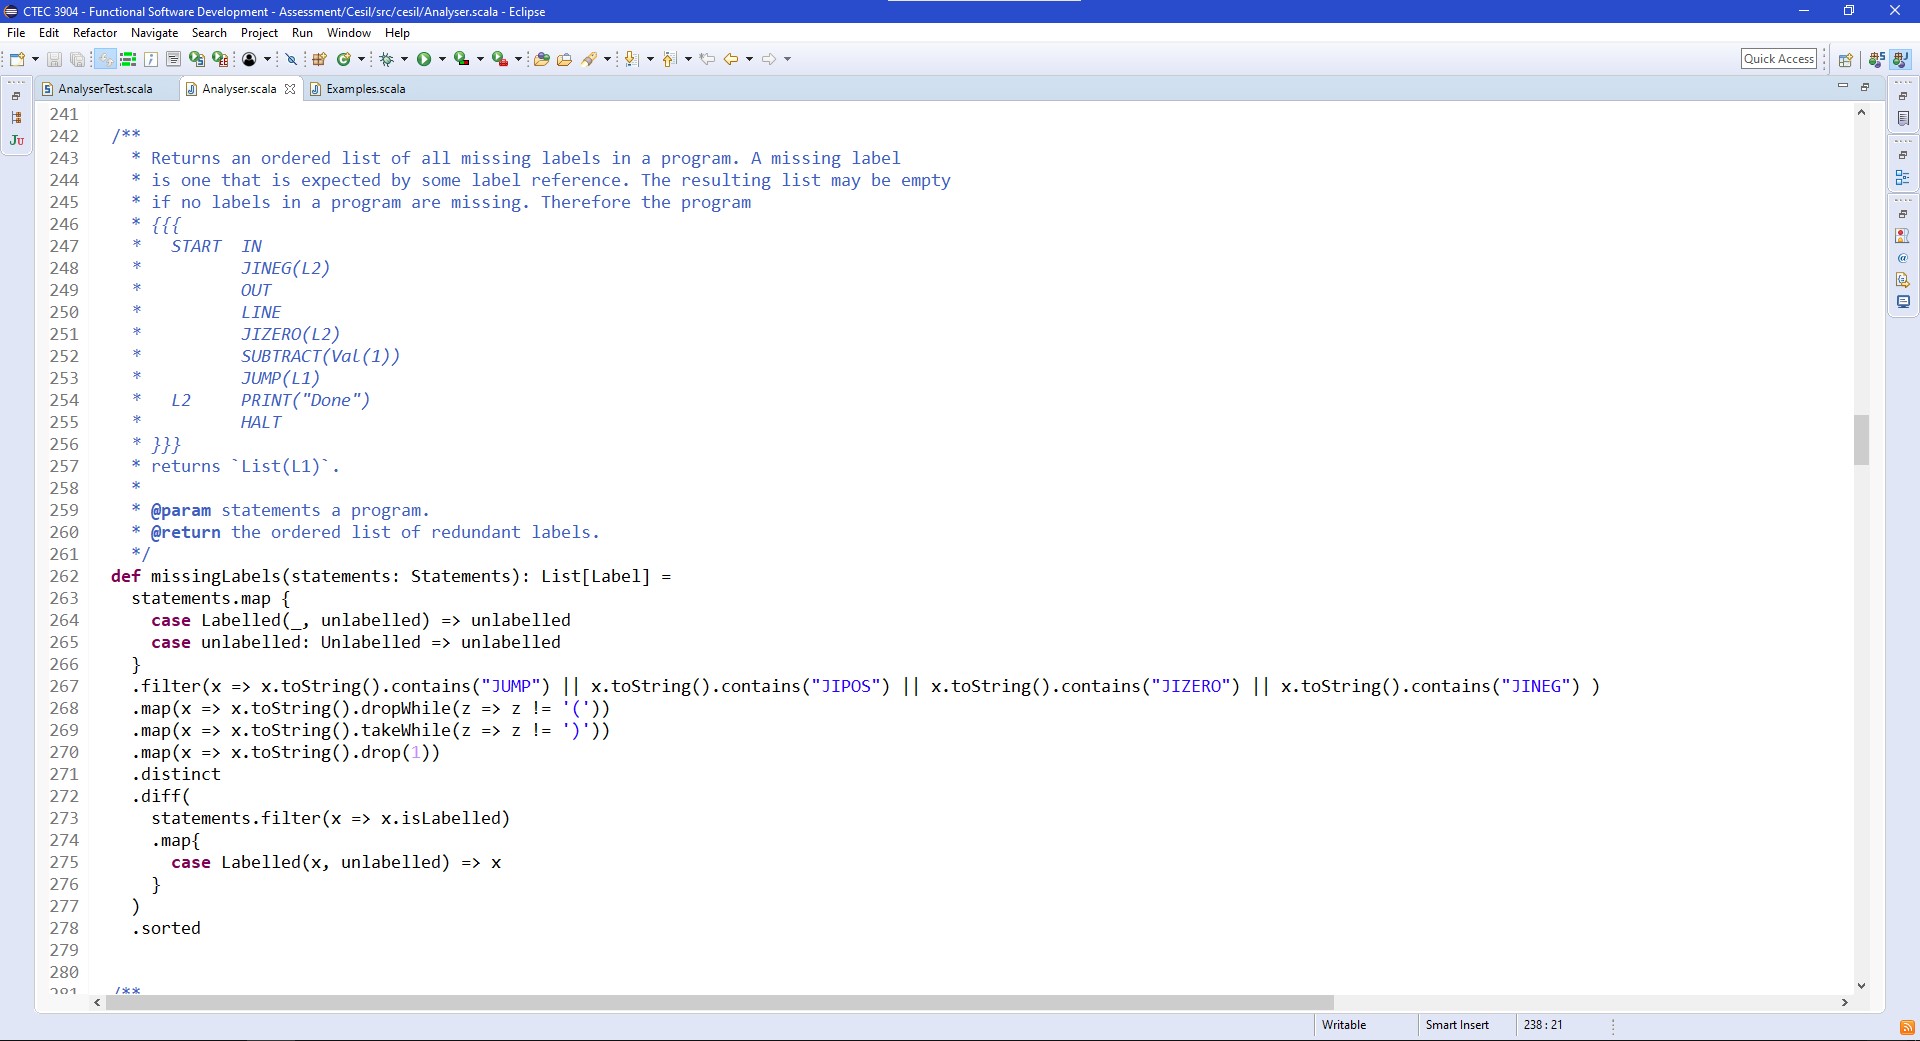Open the File menu

(x=16, y=33)
